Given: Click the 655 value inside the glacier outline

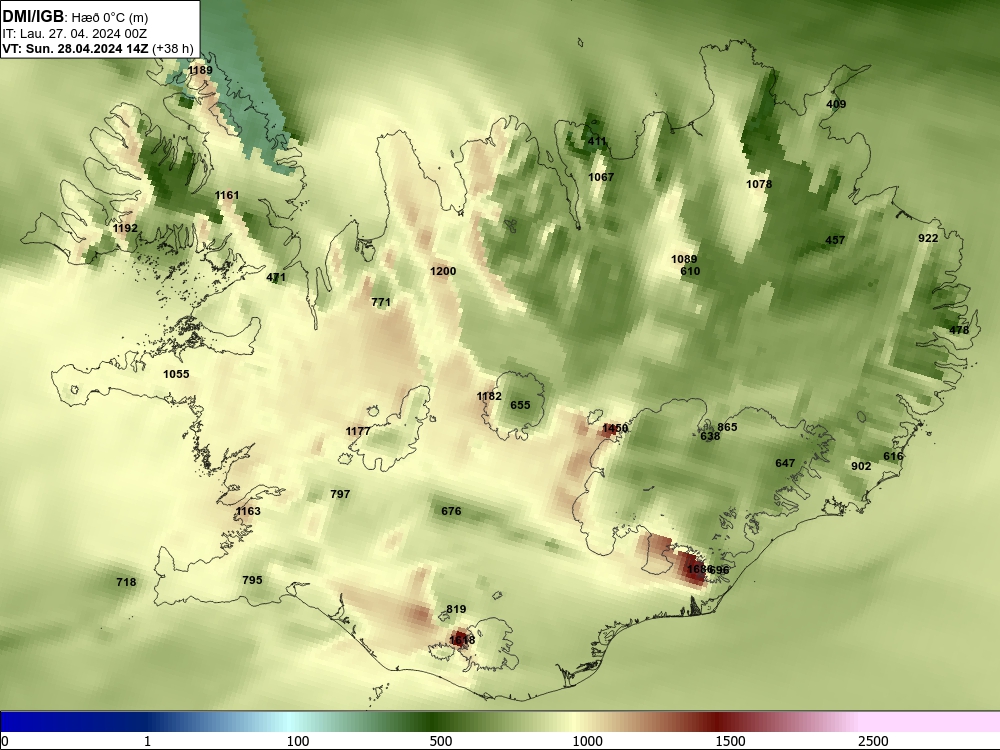Looking at the screenshot, I should click(520, 406).
